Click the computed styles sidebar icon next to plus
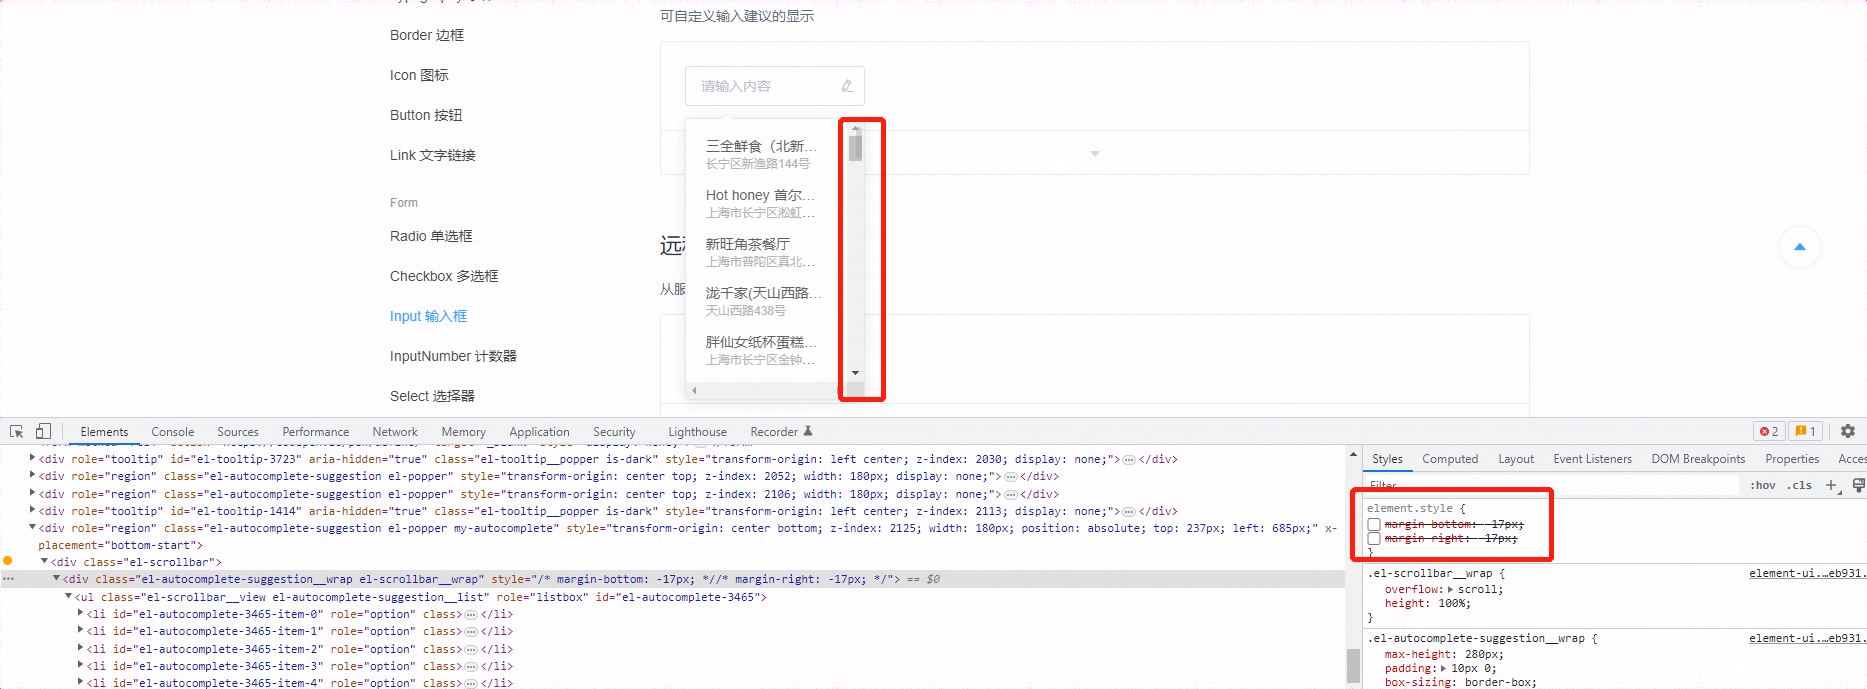This screenshot has width=1867, height=689. tap(1858, 485)
